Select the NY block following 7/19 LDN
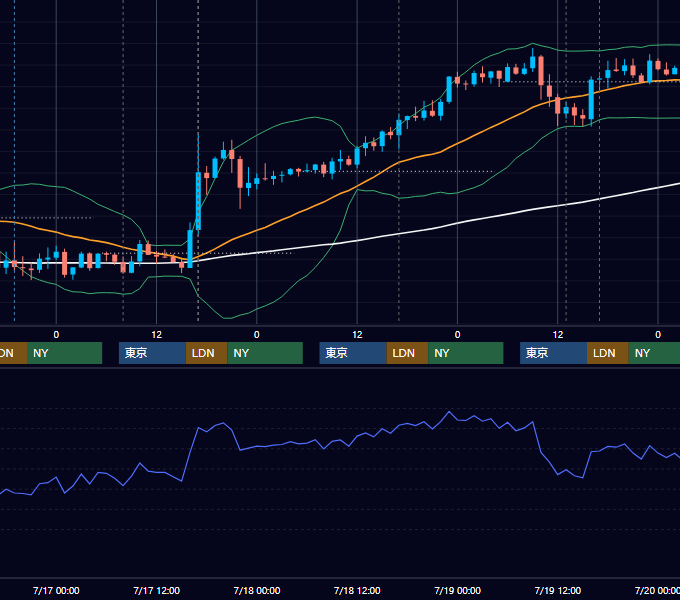Screen dimensions: 680x600 [x=654, y=353]
